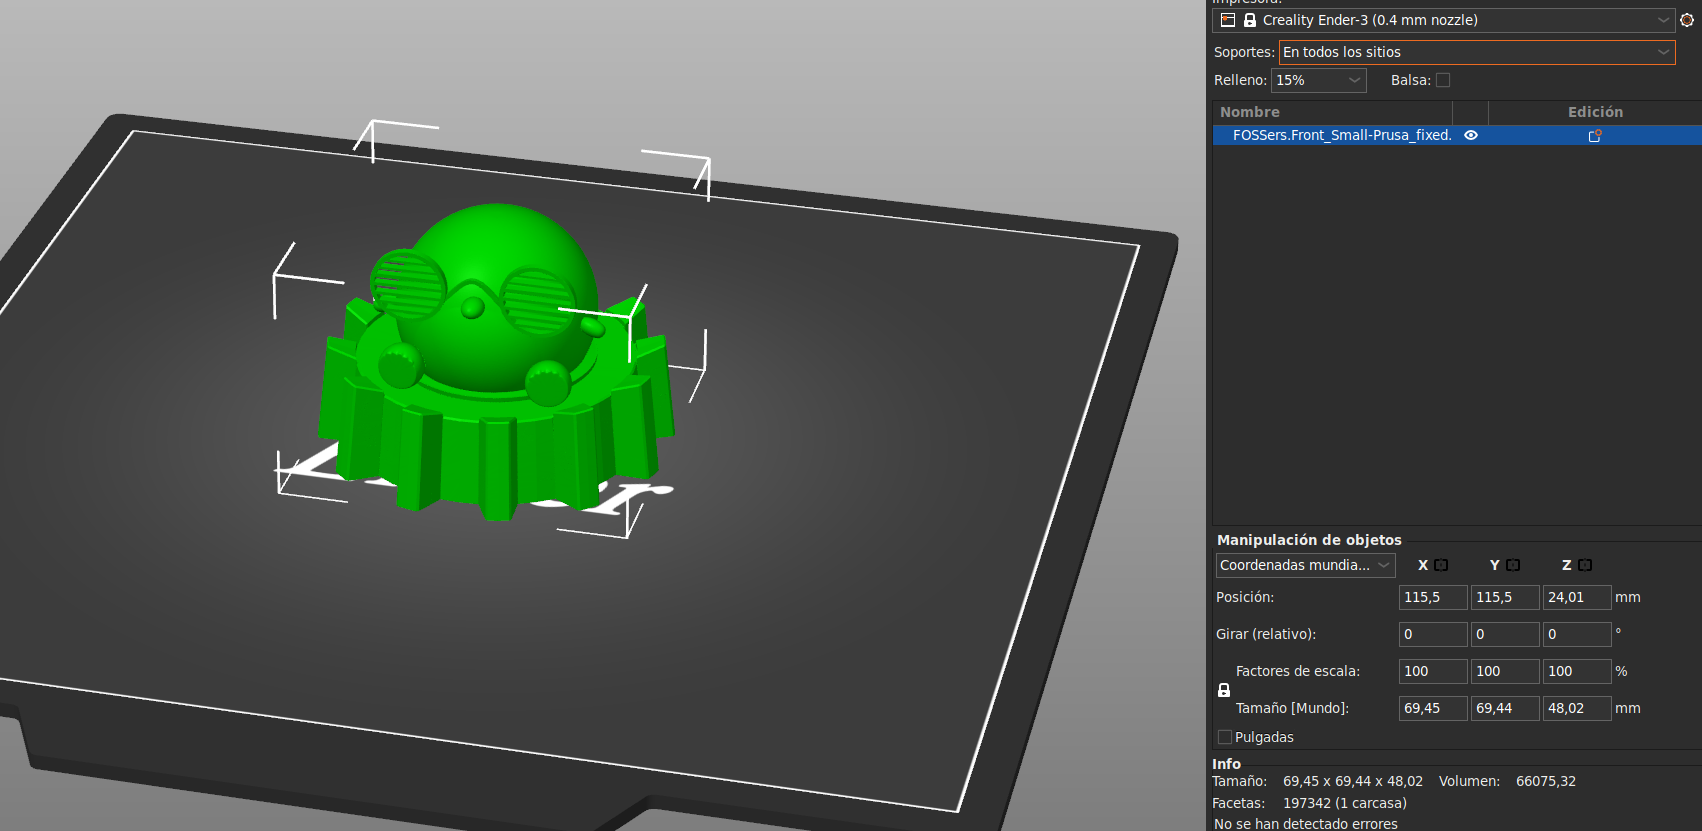Click the Posición Y field showing 115,5
The width and height of the screenshot is (1702, 831).
tap(1505, 597)
